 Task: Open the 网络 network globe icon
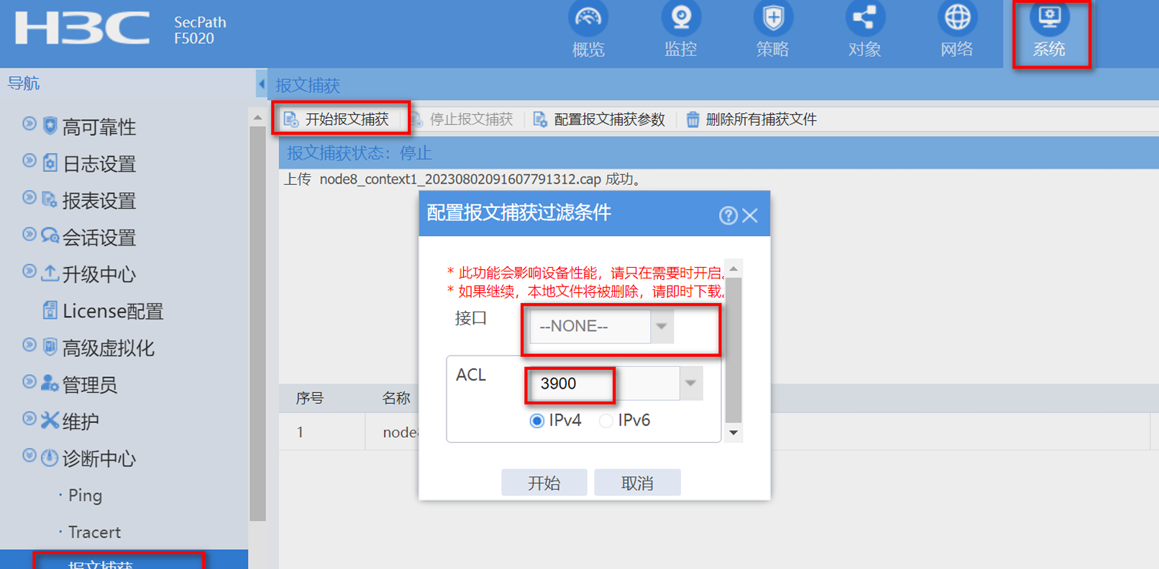point(957,19)
